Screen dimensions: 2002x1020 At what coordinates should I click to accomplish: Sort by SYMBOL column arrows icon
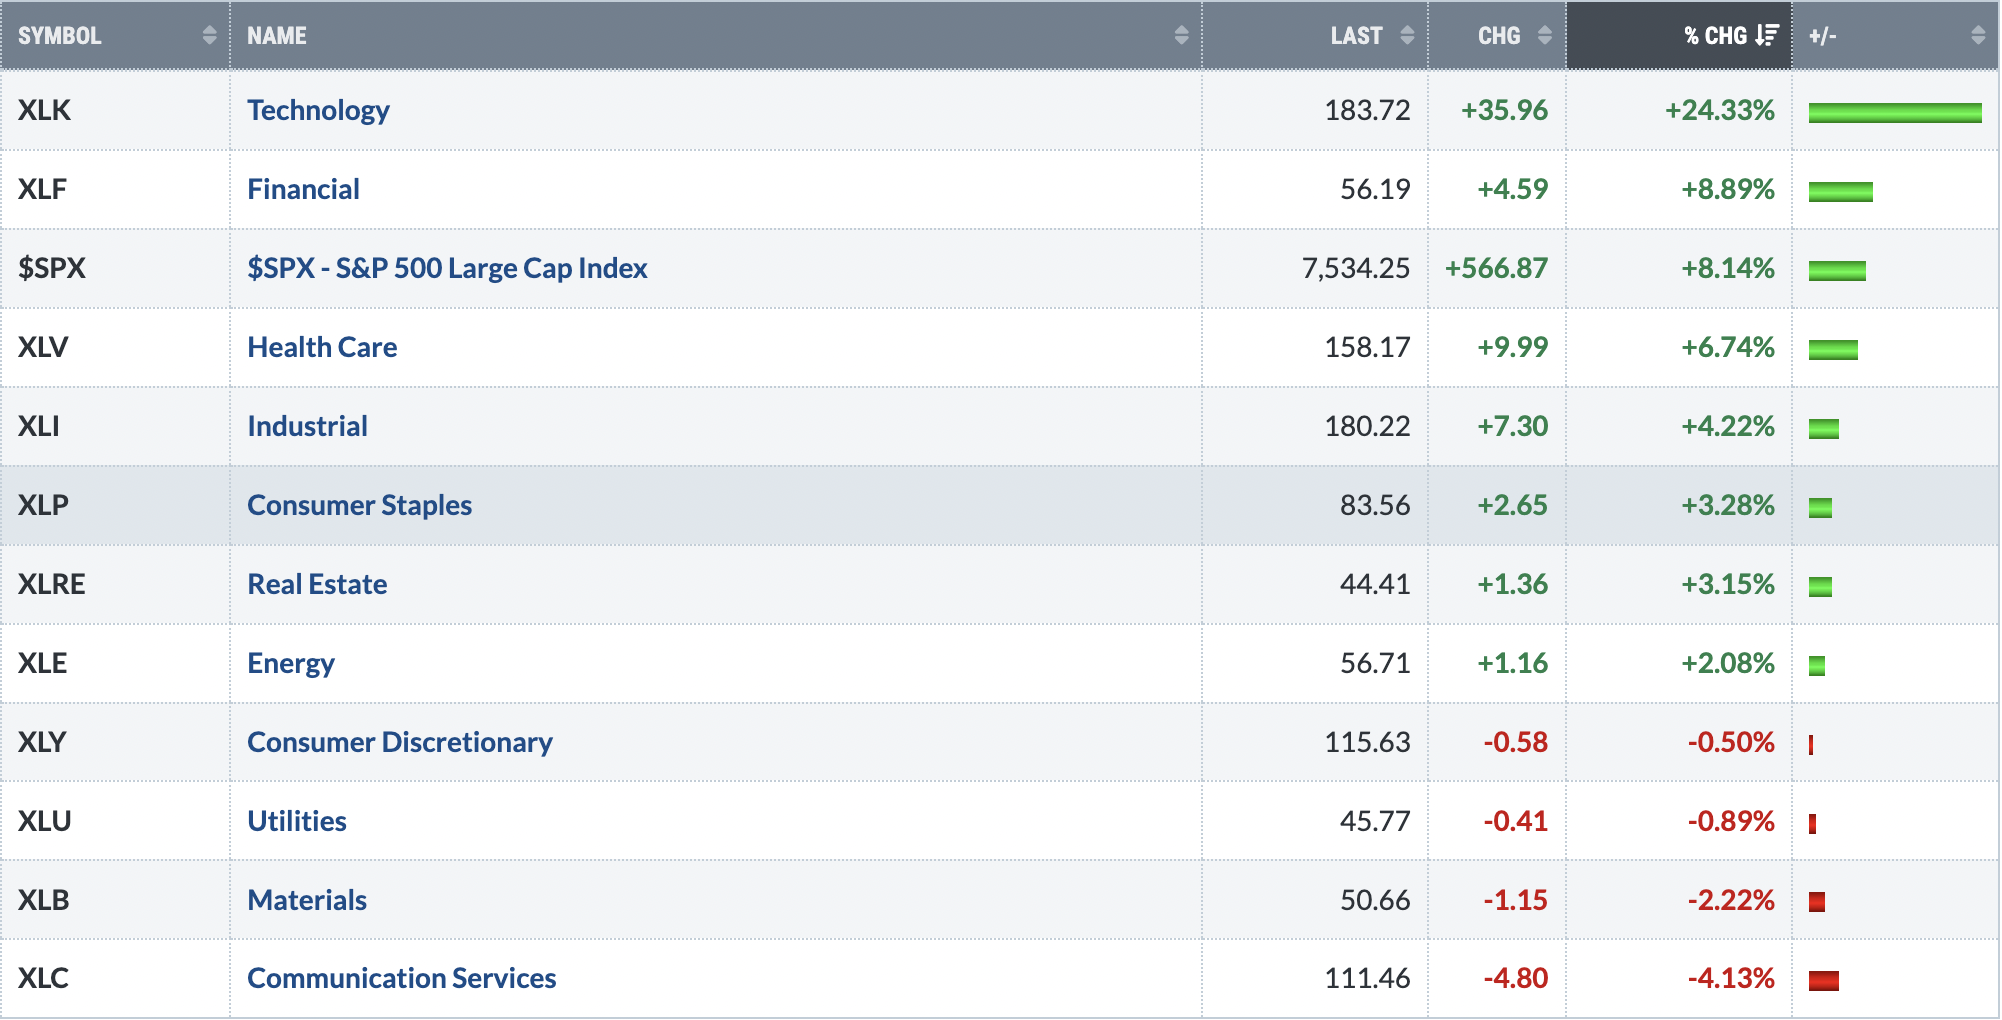[x=209, y=36]
